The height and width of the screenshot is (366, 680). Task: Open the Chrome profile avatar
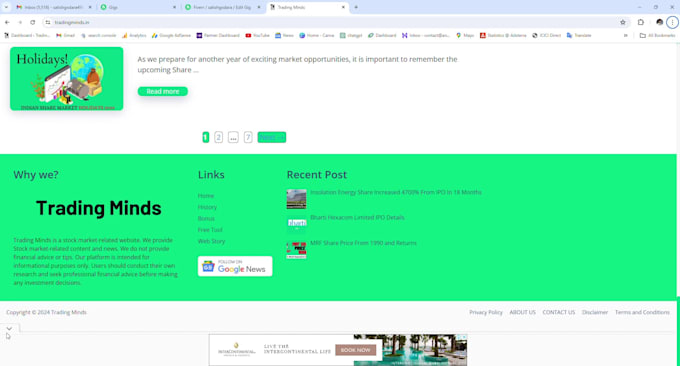coord(660,22)
